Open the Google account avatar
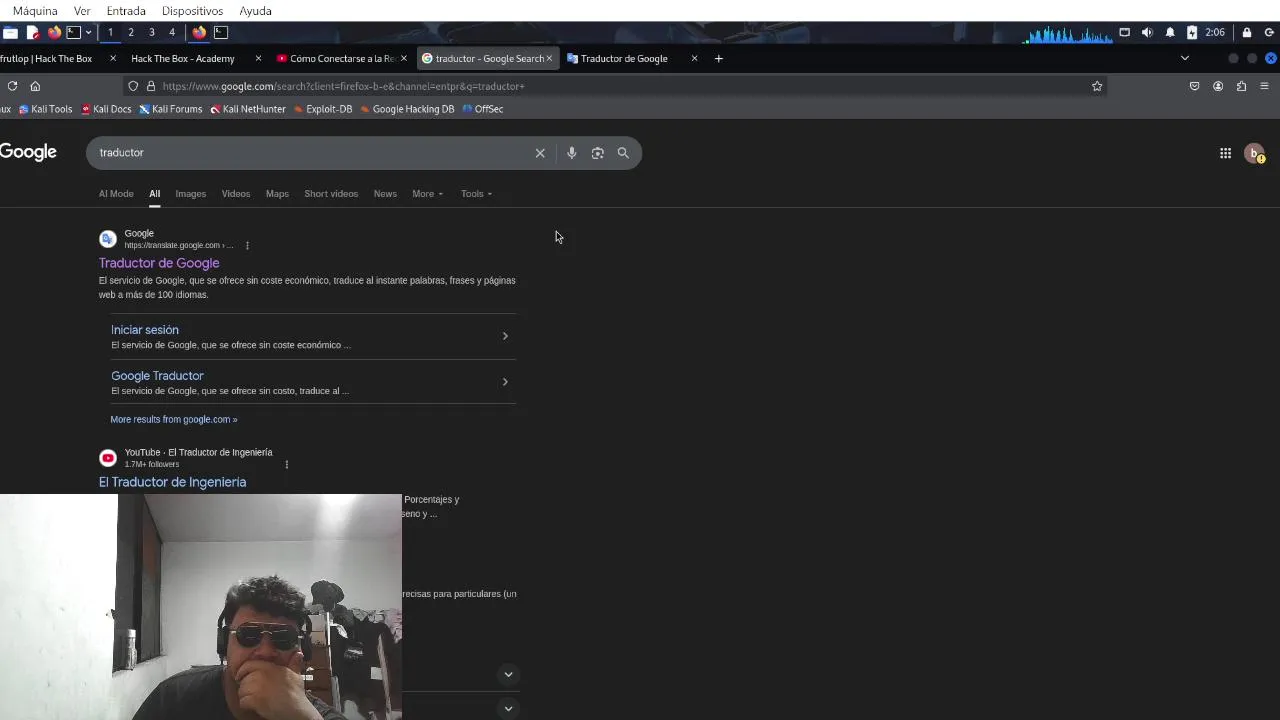The width and height of the screenshot is (1280, 720). pyautogui.click(x=1254, y=153)
